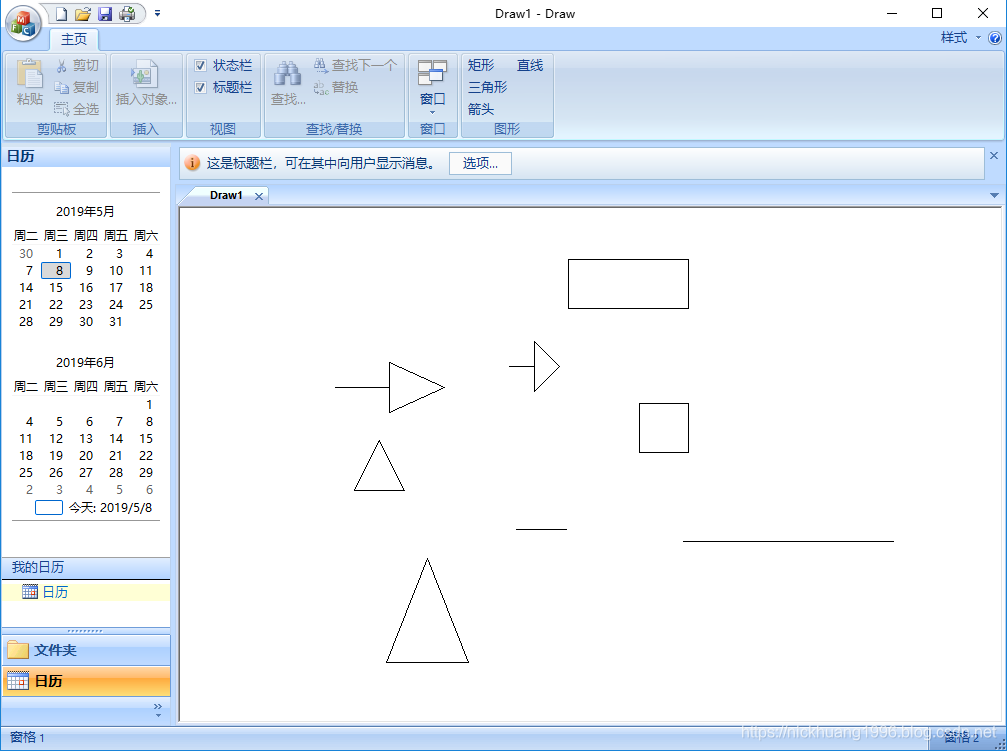Open the Calendar (日历) pane button
This screenshot has height=751, width=1007.
(86, 682)
